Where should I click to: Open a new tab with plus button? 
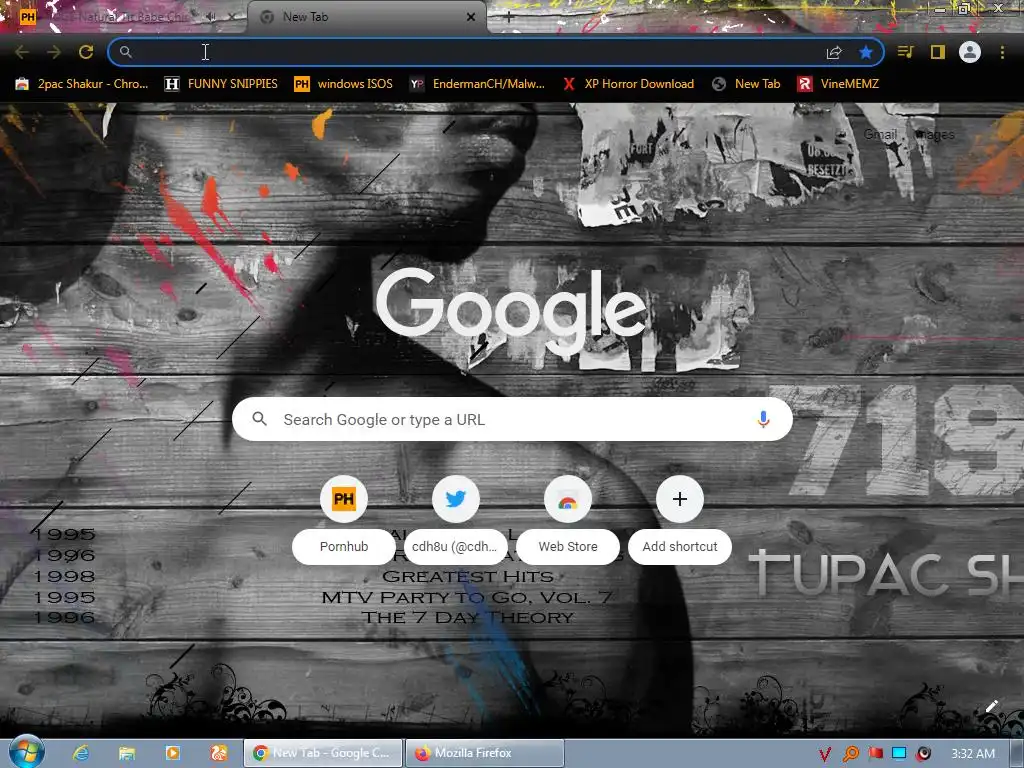click(509, 17)
